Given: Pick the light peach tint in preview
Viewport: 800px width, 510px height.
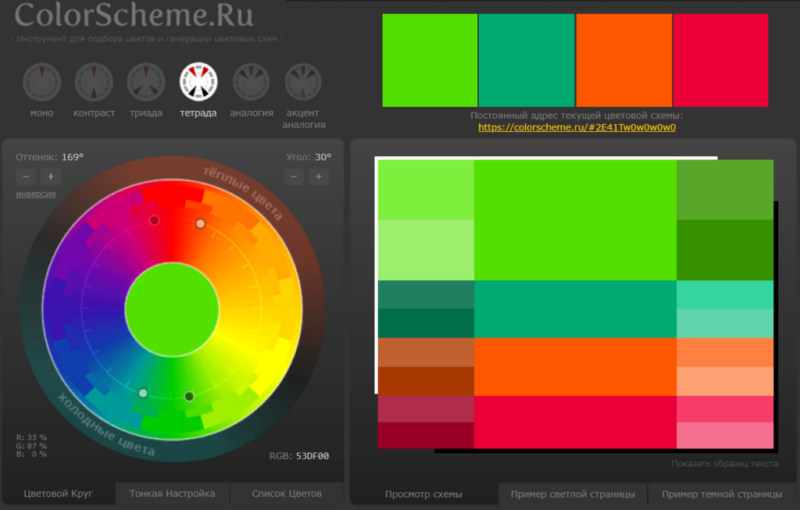Looking at the screenshot, I should (725, 381).
